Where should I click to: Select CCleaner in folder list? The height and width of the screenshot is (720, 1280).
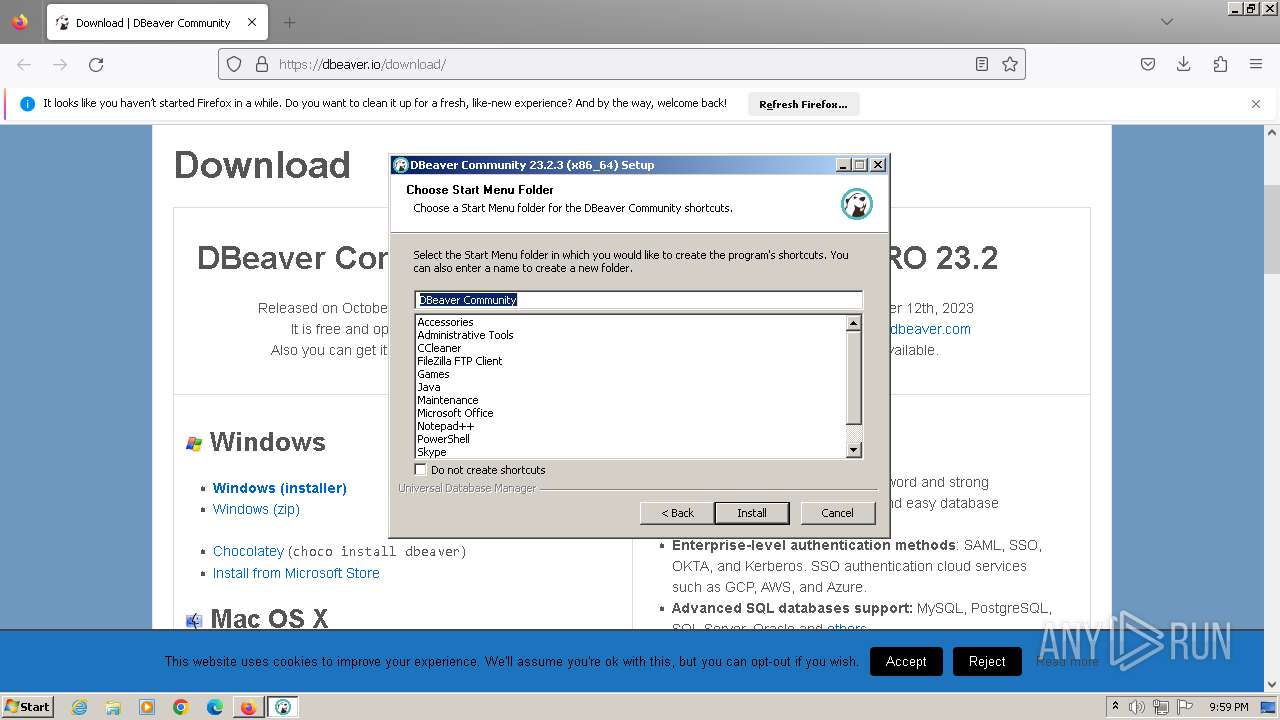(x=439, y=348)
